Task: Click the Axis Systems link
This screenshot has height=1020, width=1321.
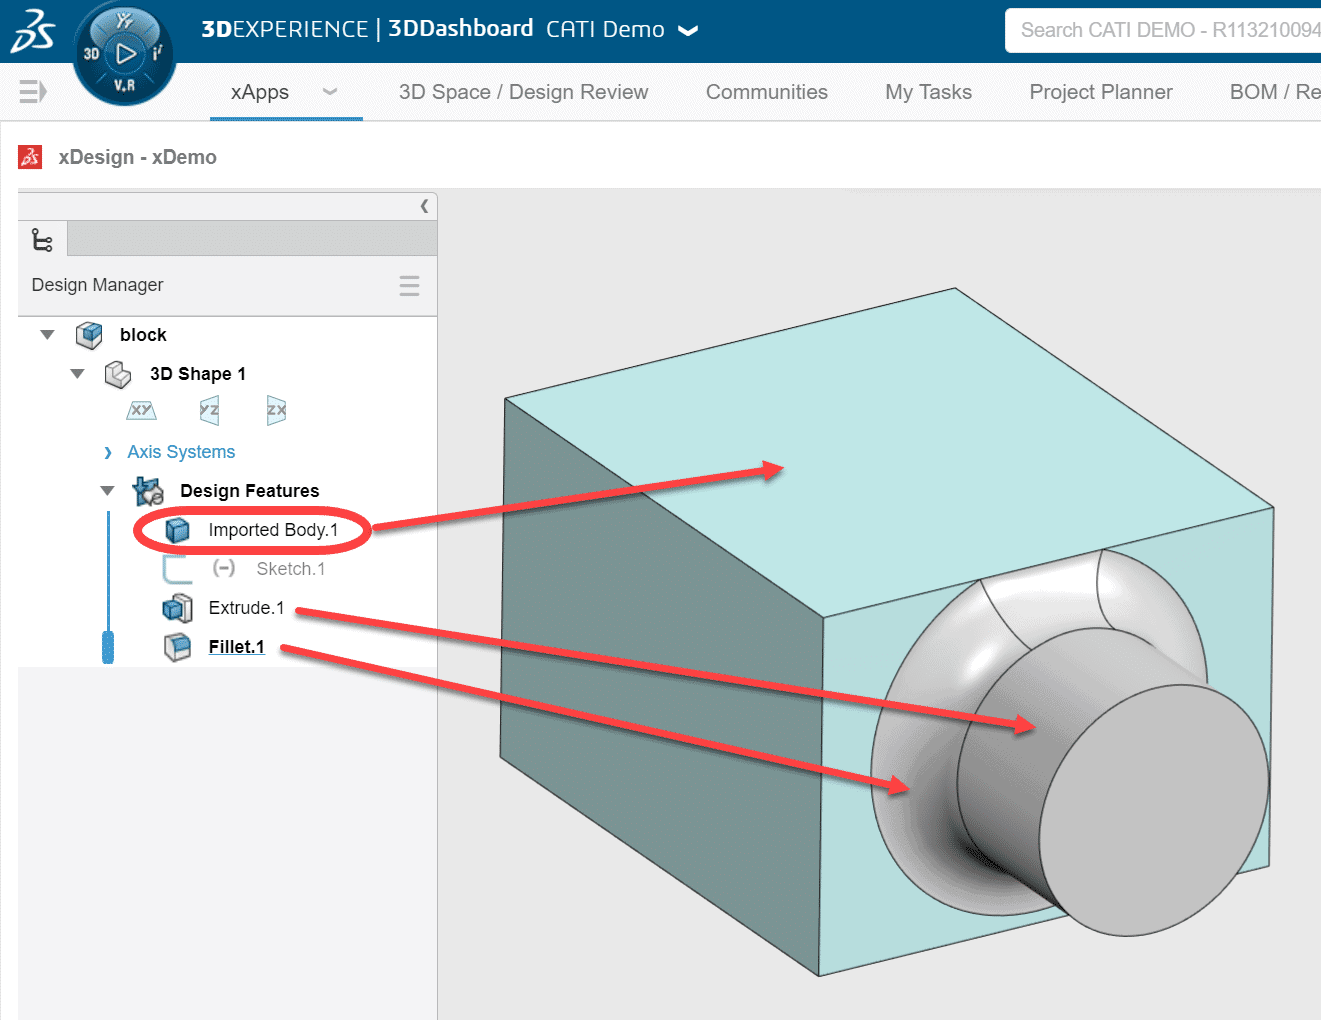Action: 181,452
